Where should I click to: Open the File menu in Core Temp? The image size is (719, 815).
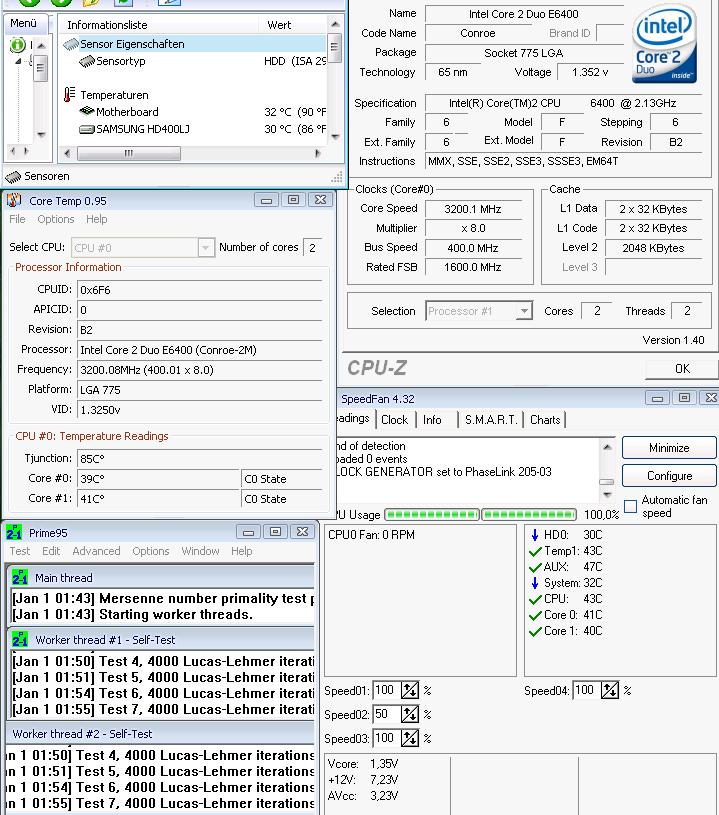[17, 219]
